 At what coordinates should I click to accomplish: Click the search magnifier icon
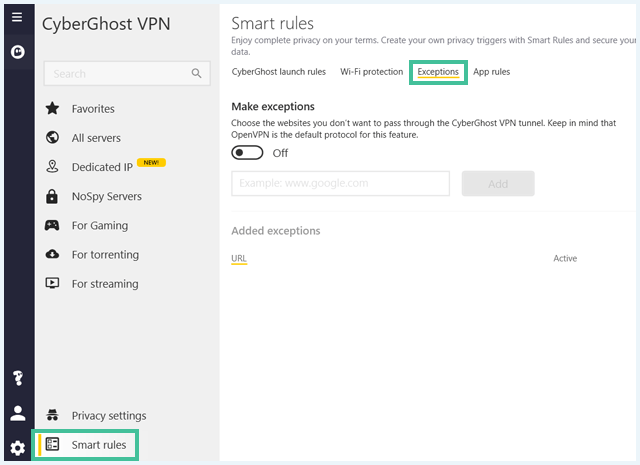click(196, 73)
